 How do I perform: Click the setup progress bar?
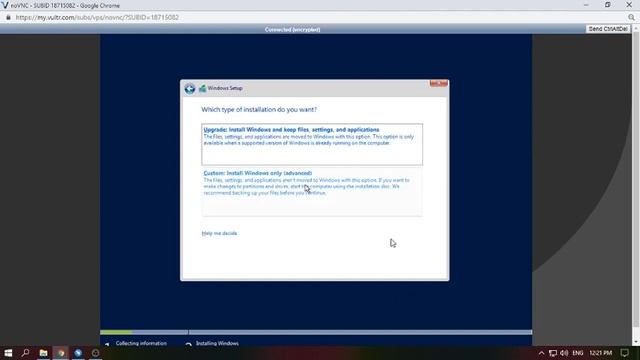(x=316, y=332)
